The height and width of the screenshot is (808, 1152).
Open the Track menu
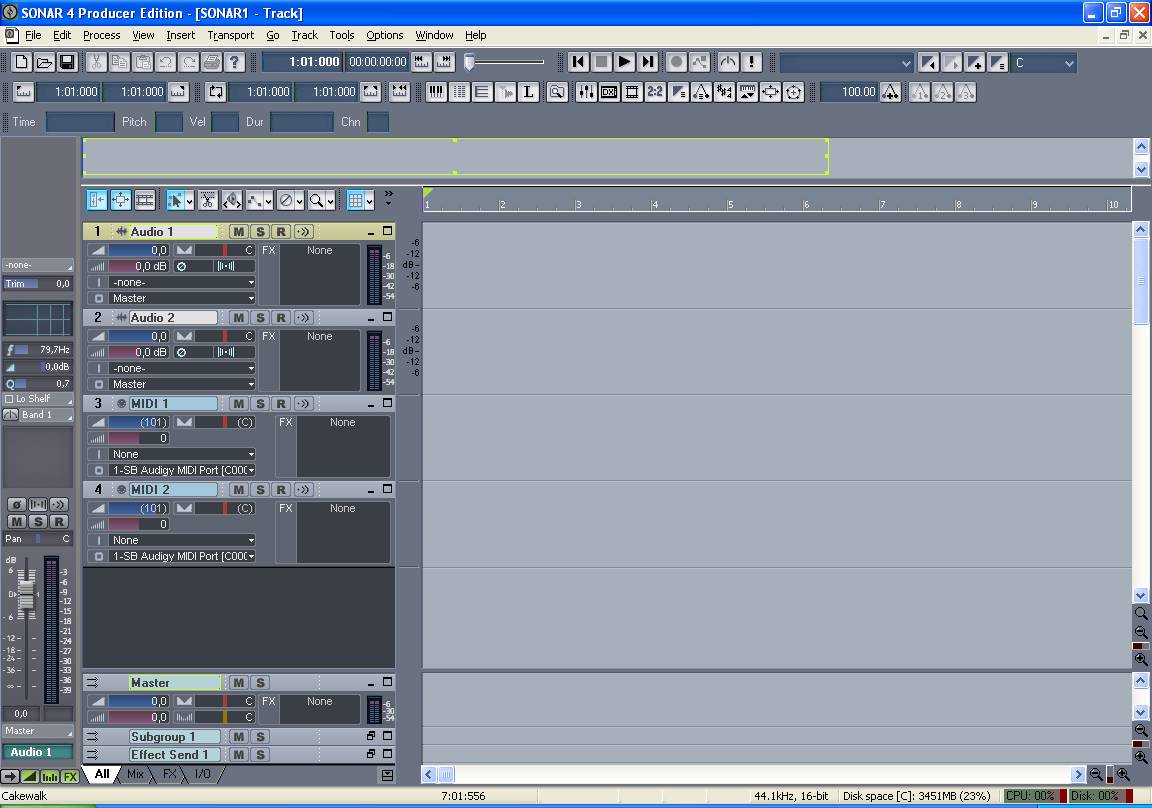click(304, 35)
